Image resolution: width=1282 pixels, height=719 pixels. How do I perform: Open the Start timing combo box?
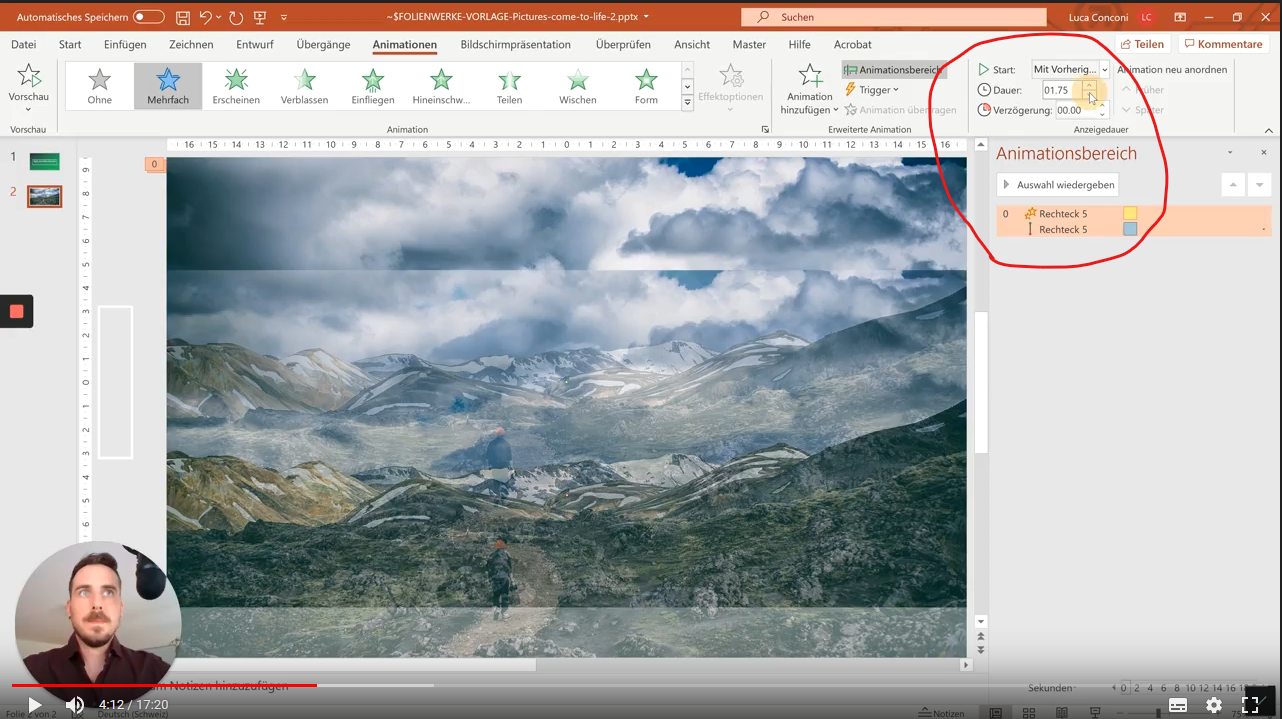point(1071,69)
